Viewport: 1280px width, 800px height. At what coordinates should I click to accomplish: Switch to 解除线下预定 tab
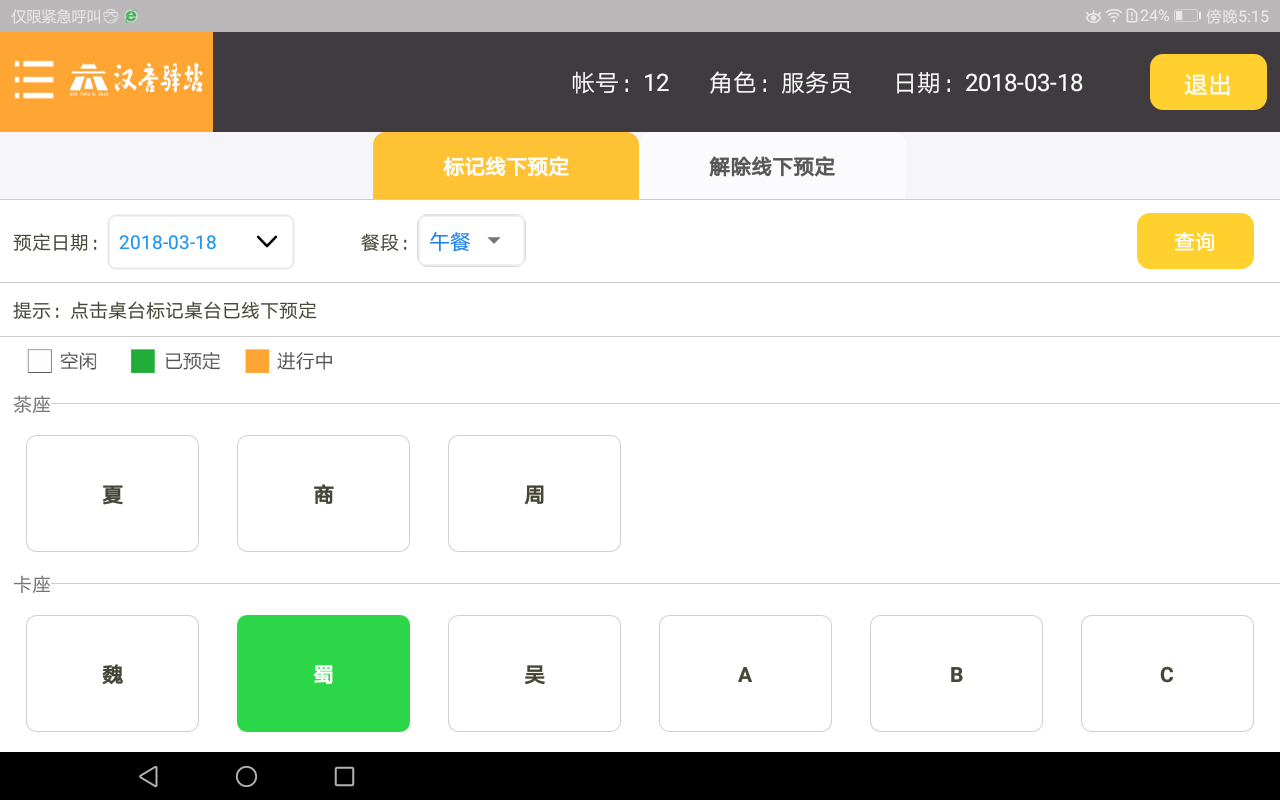pos(772,166)
